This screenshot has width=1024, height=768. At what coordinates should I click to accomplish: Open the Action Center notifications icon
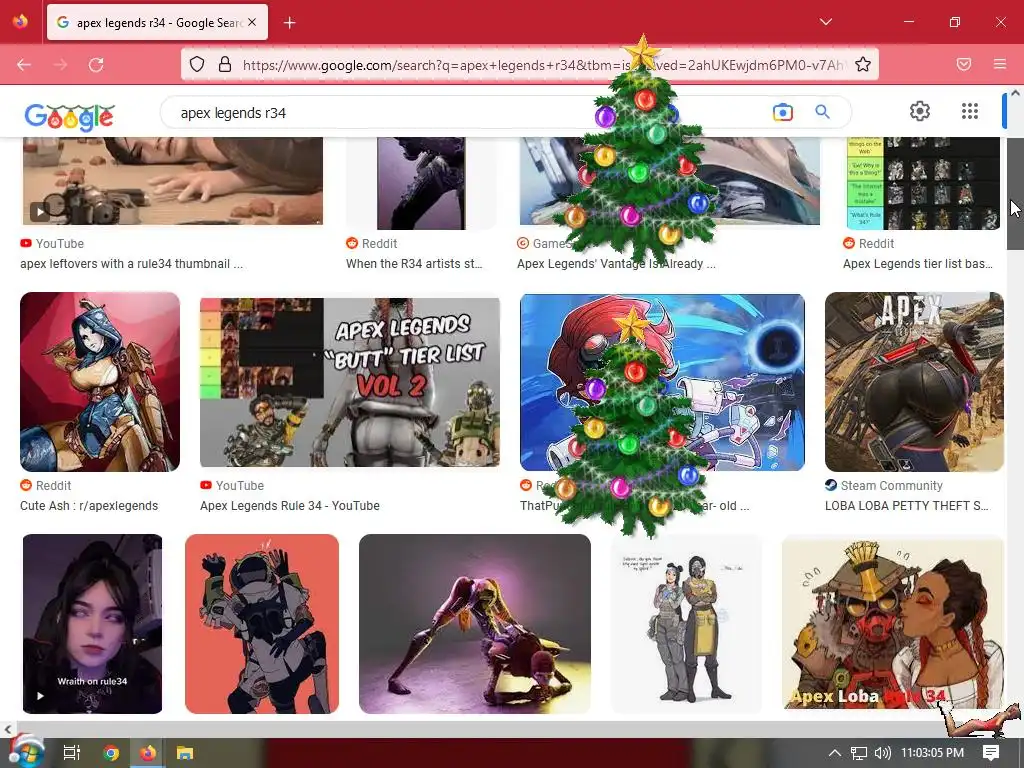click(991, 752)
